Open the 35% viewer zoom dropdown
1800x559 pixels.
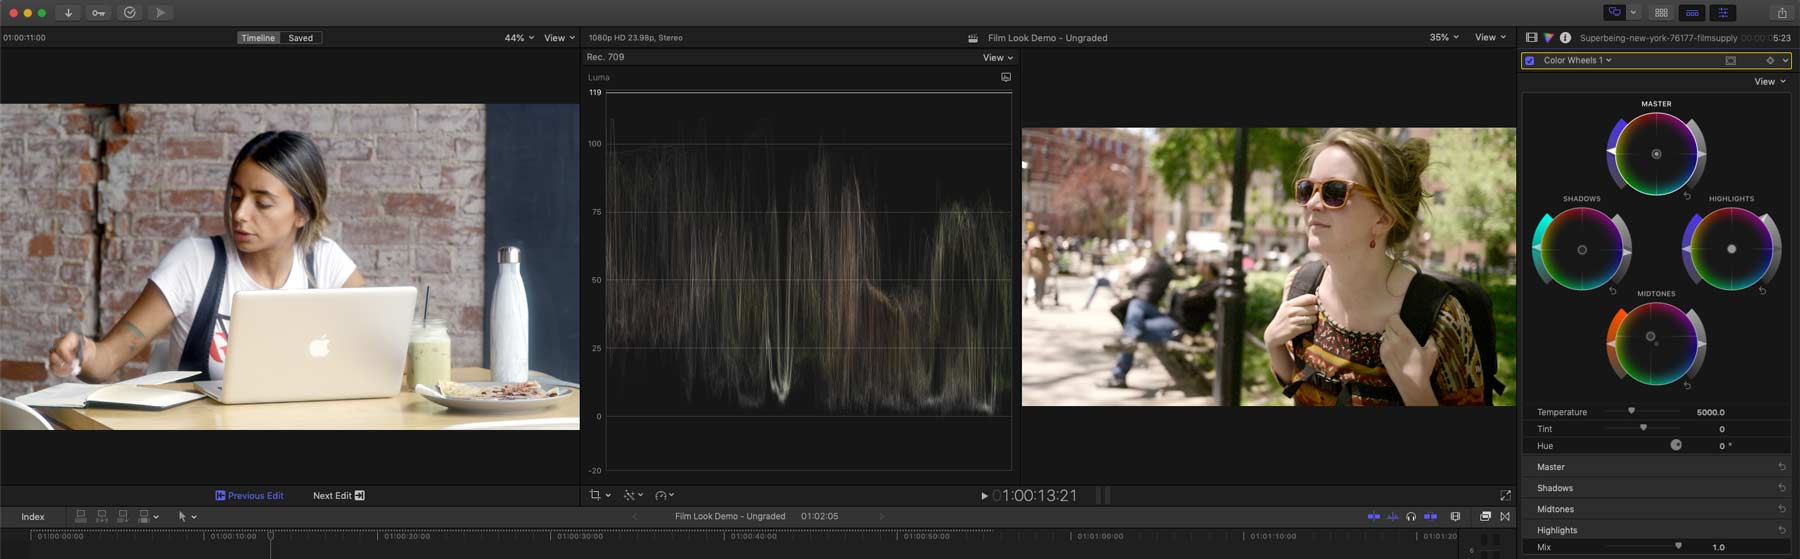pyautogui.click(x=1444, y=37)
